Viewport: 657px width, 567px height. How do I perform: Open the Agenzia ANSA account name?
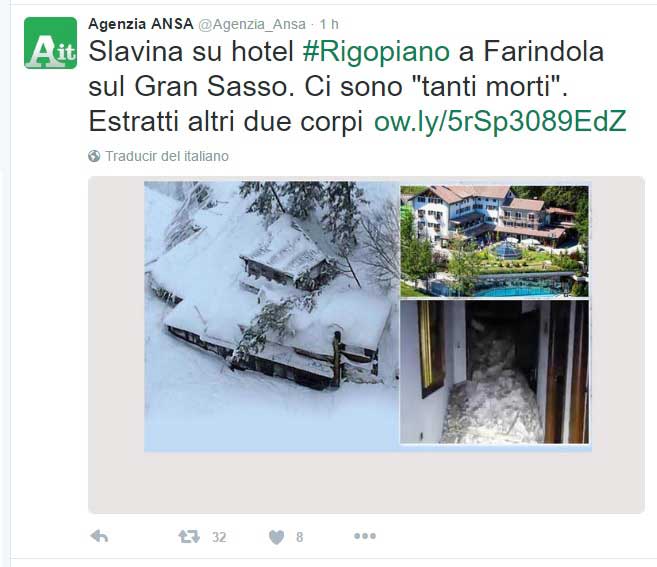(141, 24)
